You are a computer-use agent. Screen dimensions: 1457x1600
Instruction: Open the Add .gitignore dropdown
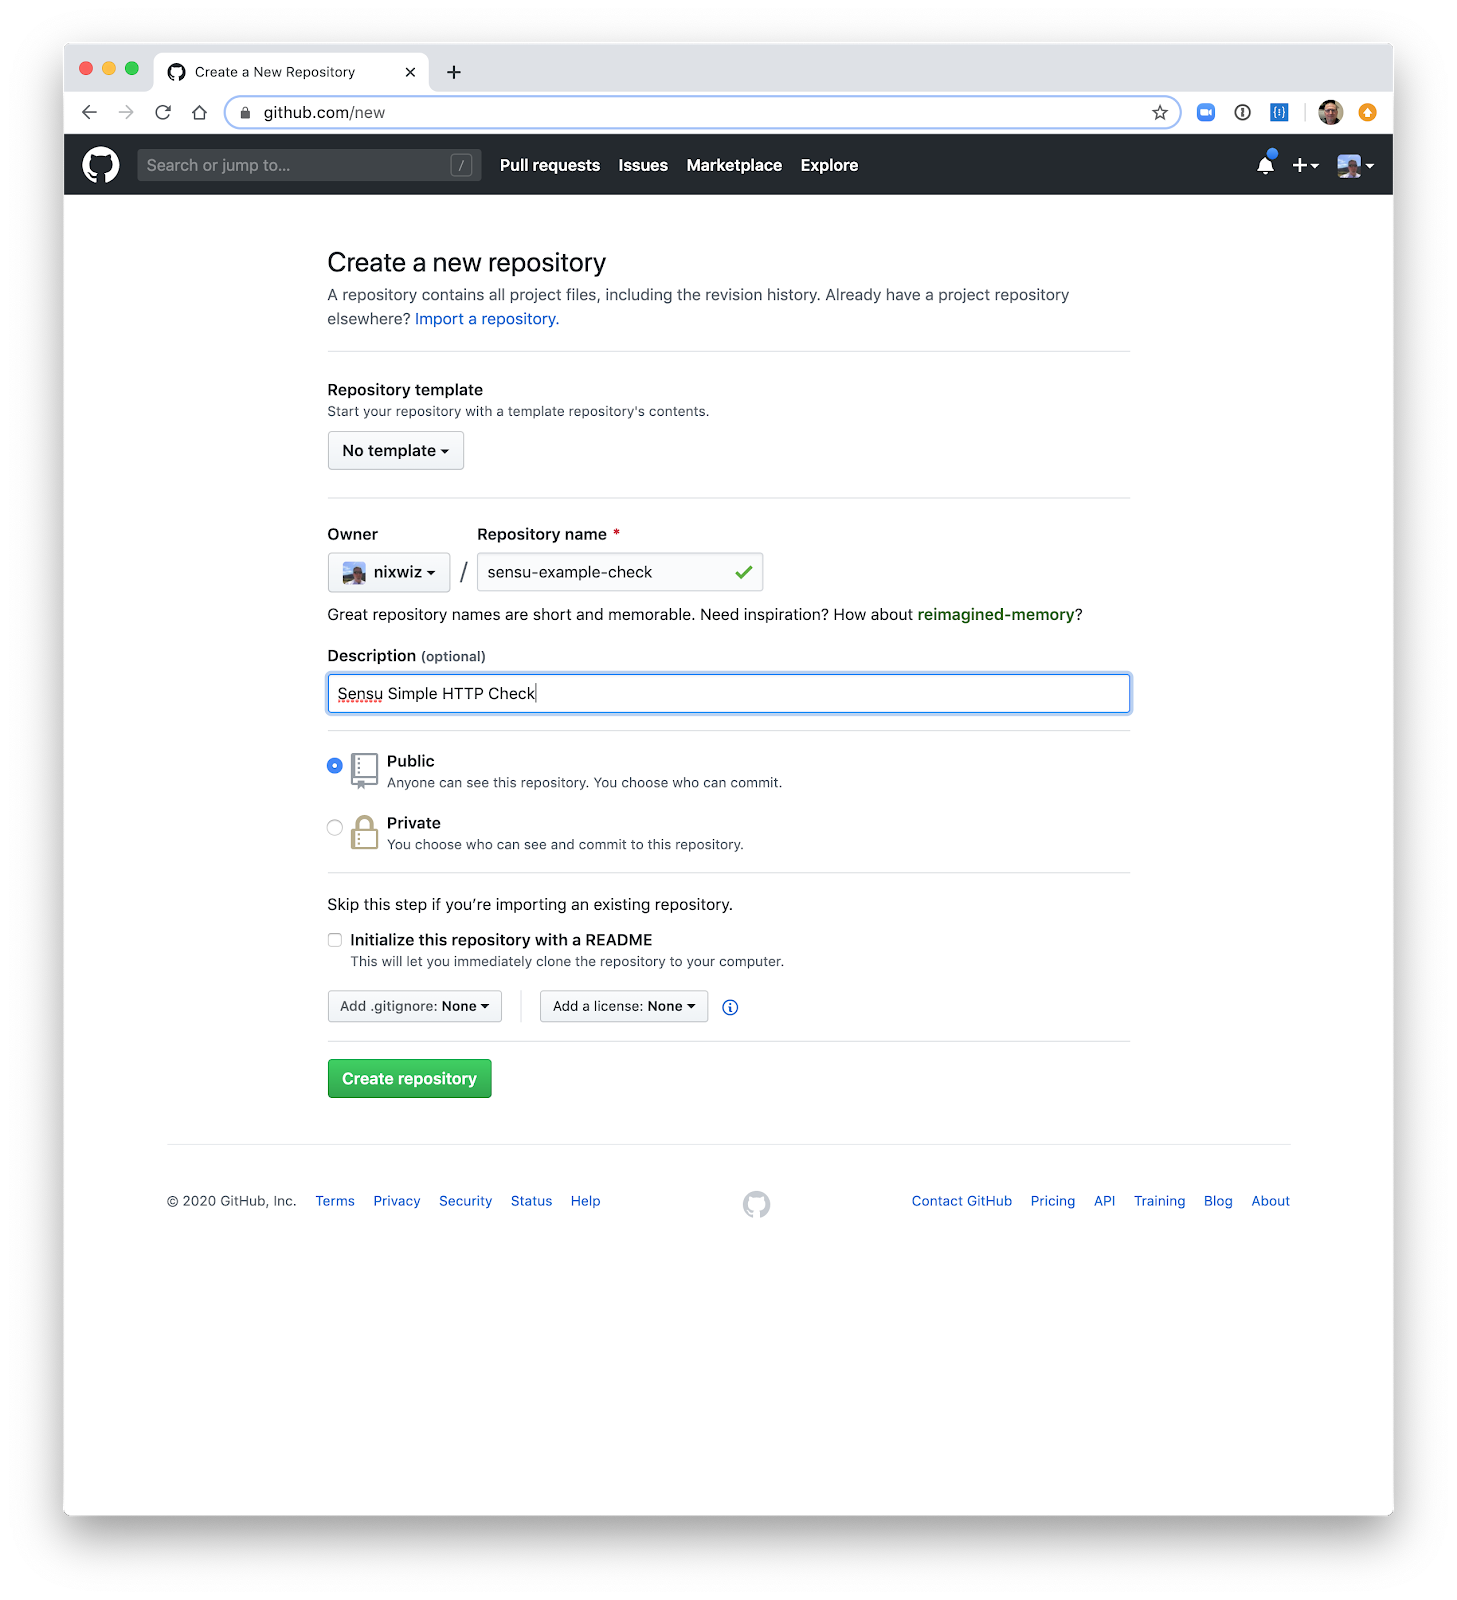coord(415,1006)
